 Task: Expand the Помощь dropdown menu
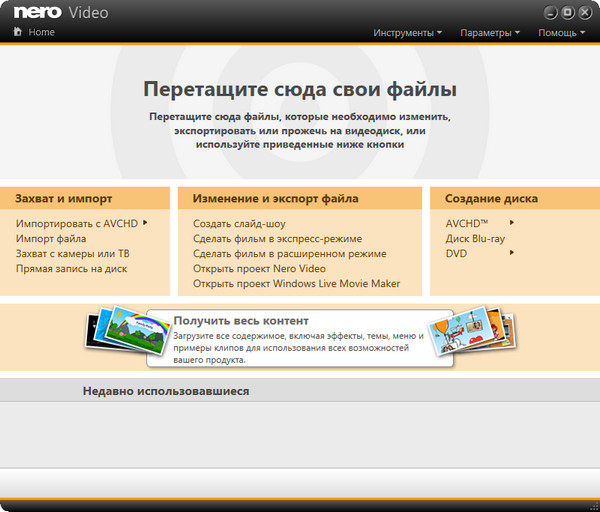562,33
